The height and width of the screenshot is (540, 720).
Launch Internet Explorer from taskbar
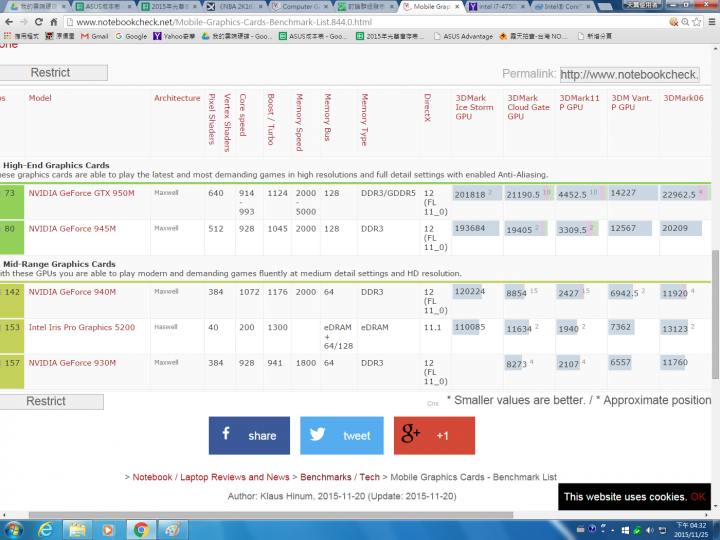point(45,530)
